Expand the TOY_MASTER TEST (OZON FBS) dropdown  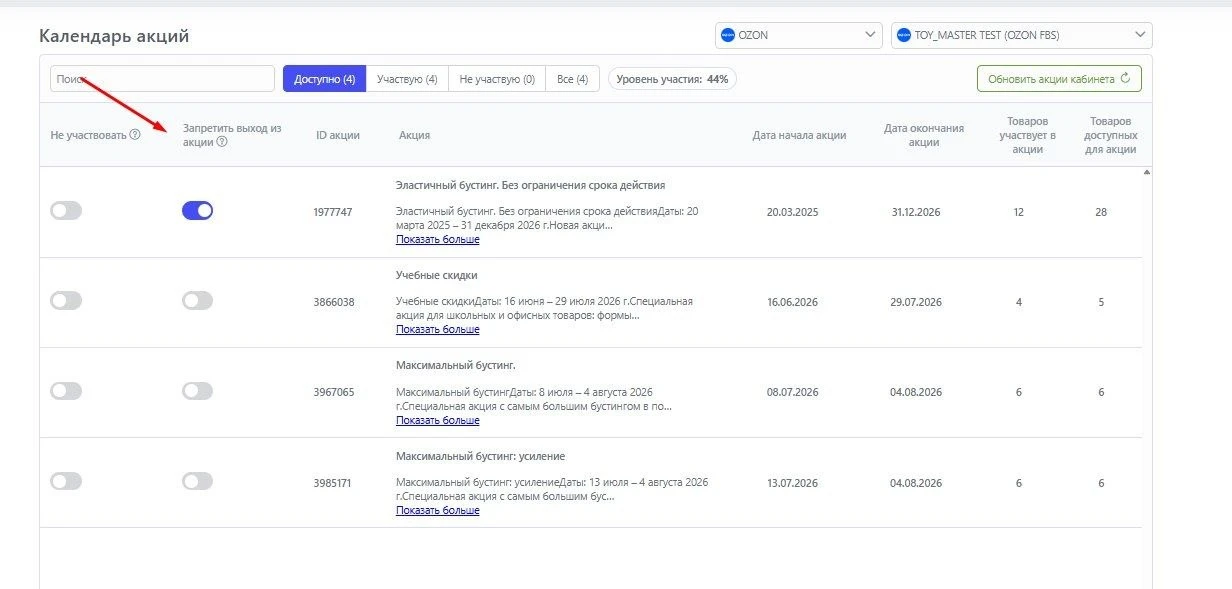click(x=1022, y=35)
